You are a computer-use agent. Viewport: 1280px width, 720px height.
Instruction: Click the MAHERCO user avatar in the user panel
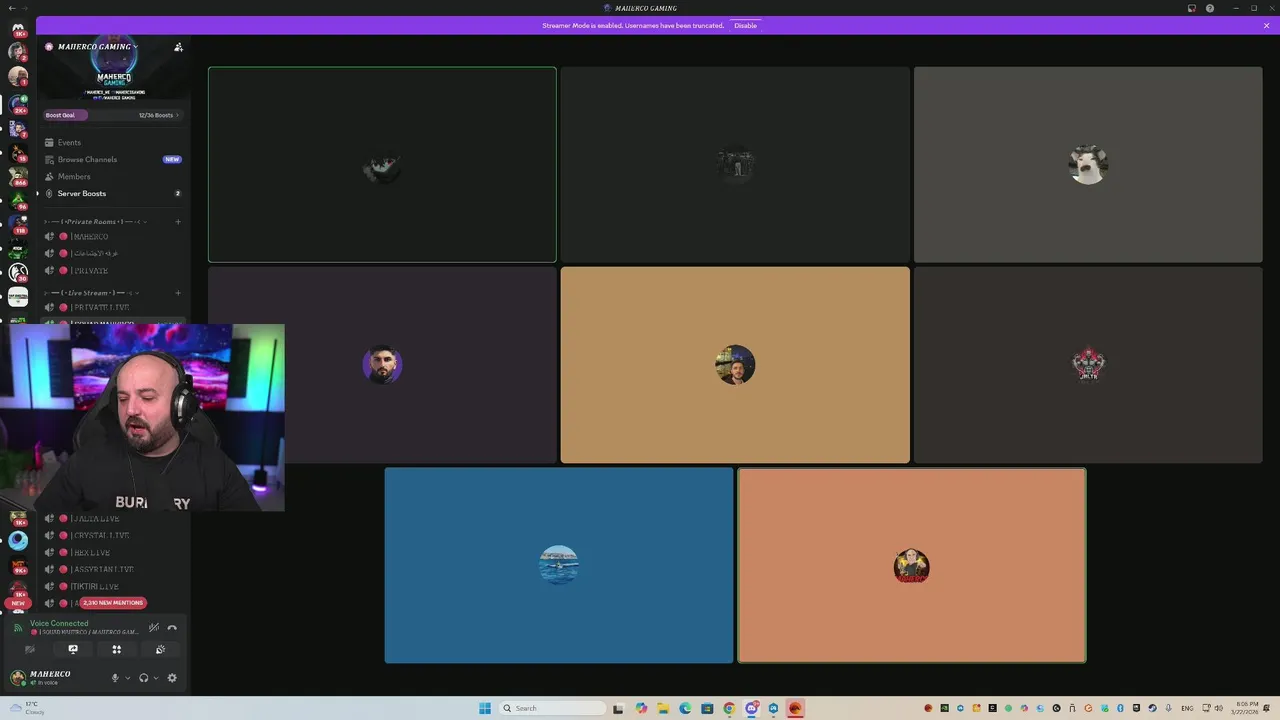pyautogui.click(x=17, y=678)
